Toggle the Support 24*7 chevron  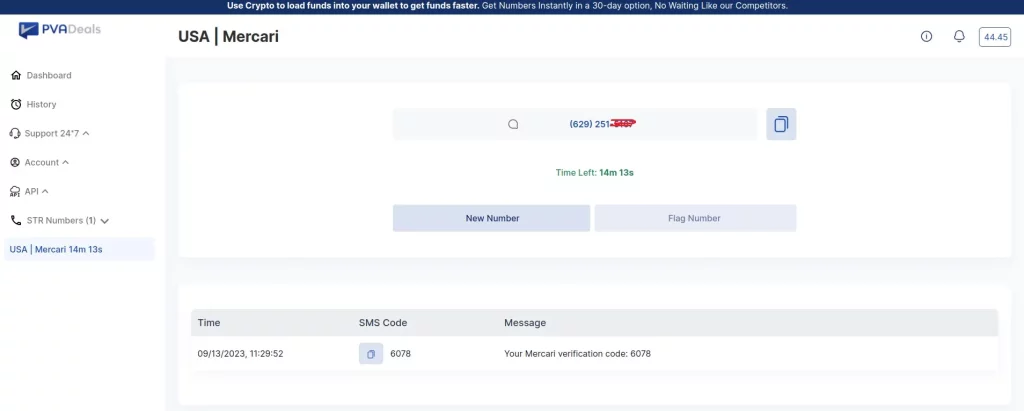(86, 133)
